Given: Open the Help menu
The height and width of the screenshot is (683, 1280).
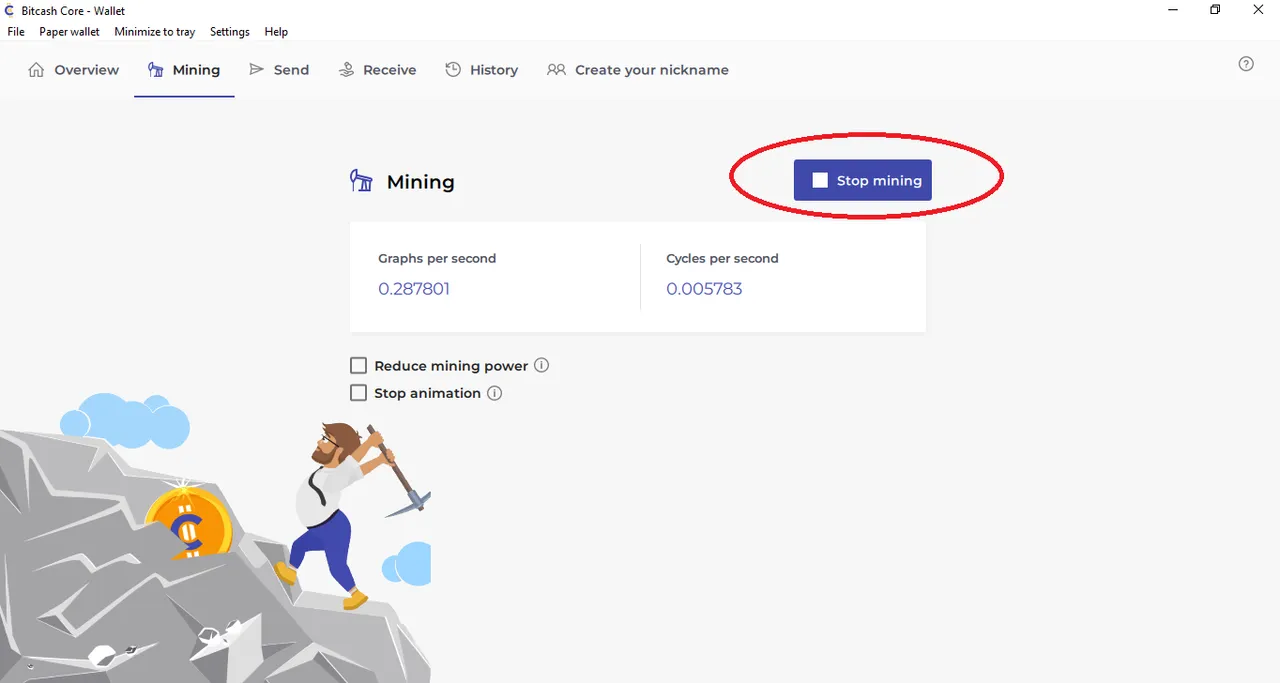Looking at the screenshot, I should click(276, 32).
